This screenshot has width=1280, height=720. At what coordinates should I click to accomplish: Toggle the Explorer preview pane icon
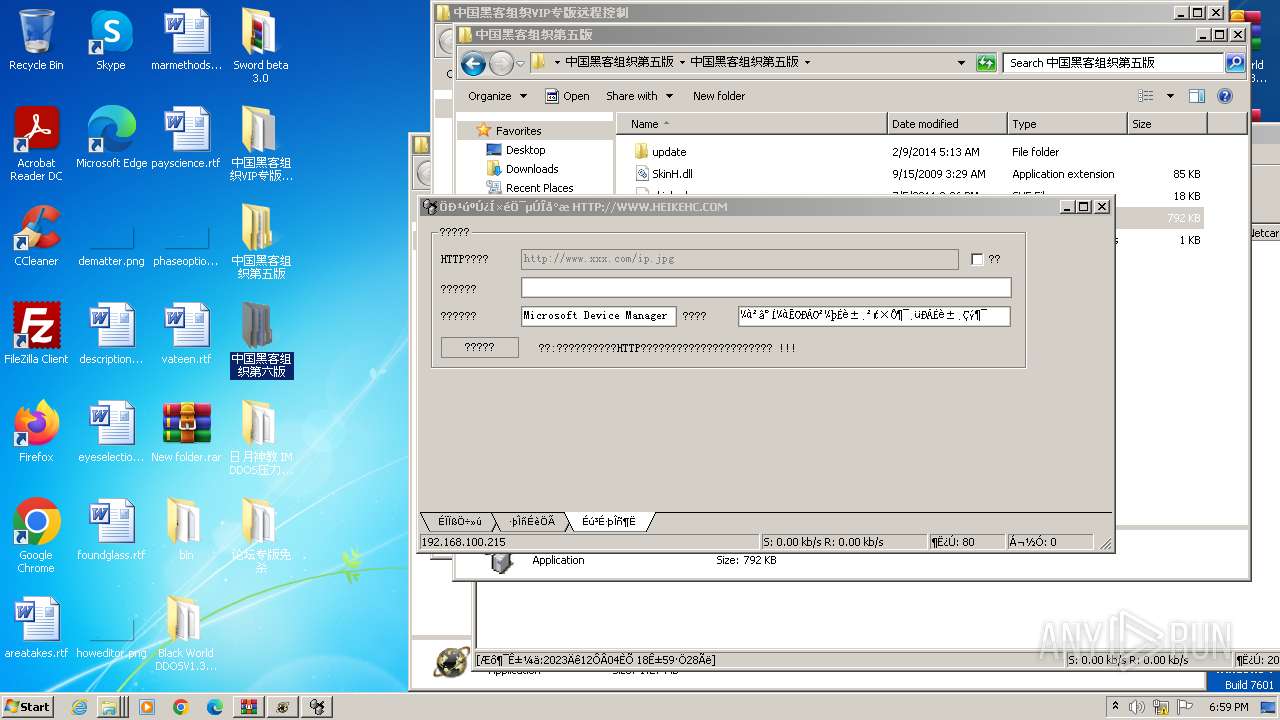(1197, 96)
